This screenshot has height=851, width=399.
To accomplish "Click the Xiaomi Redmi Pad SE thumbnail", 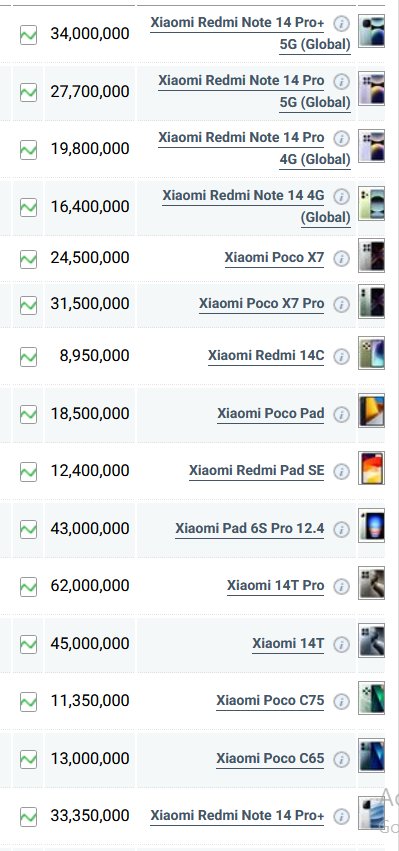I will point(371,468).
